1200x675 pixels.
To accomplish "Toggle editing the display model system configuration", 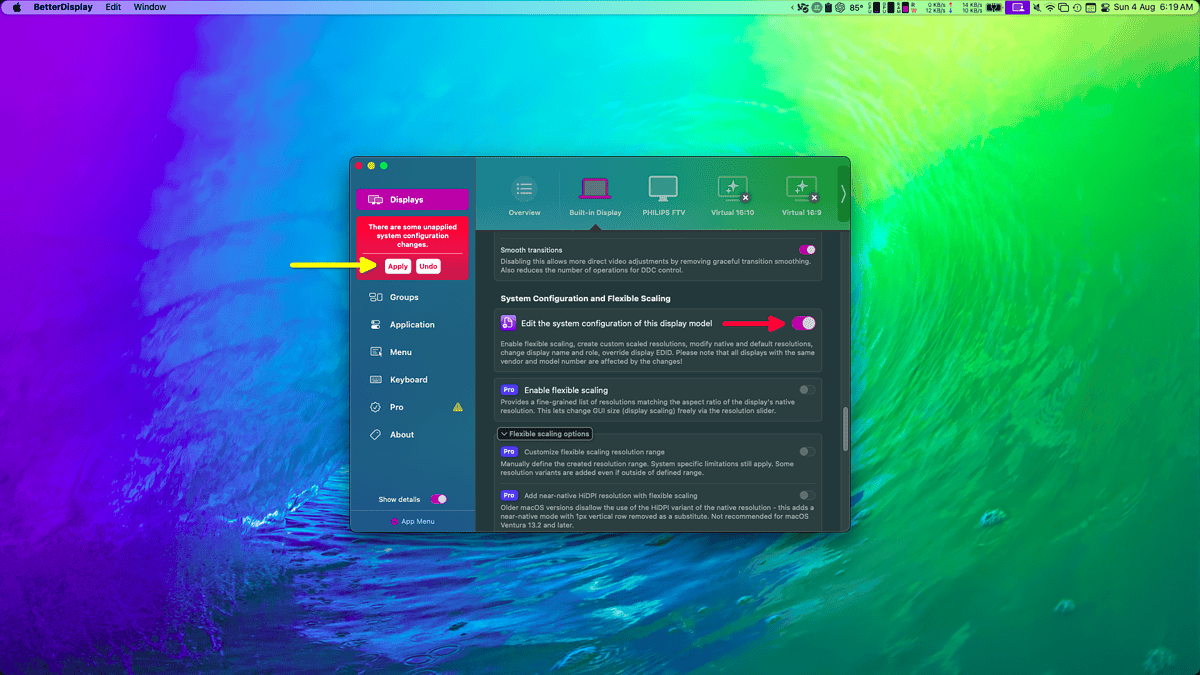I will click(x=802, y=322).
